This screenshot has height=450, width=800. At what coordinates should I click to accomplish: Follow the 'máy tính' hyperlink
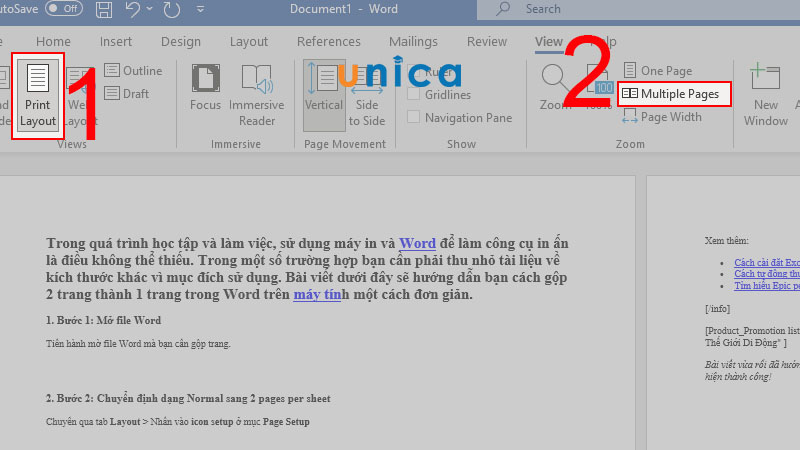[317, 294]
